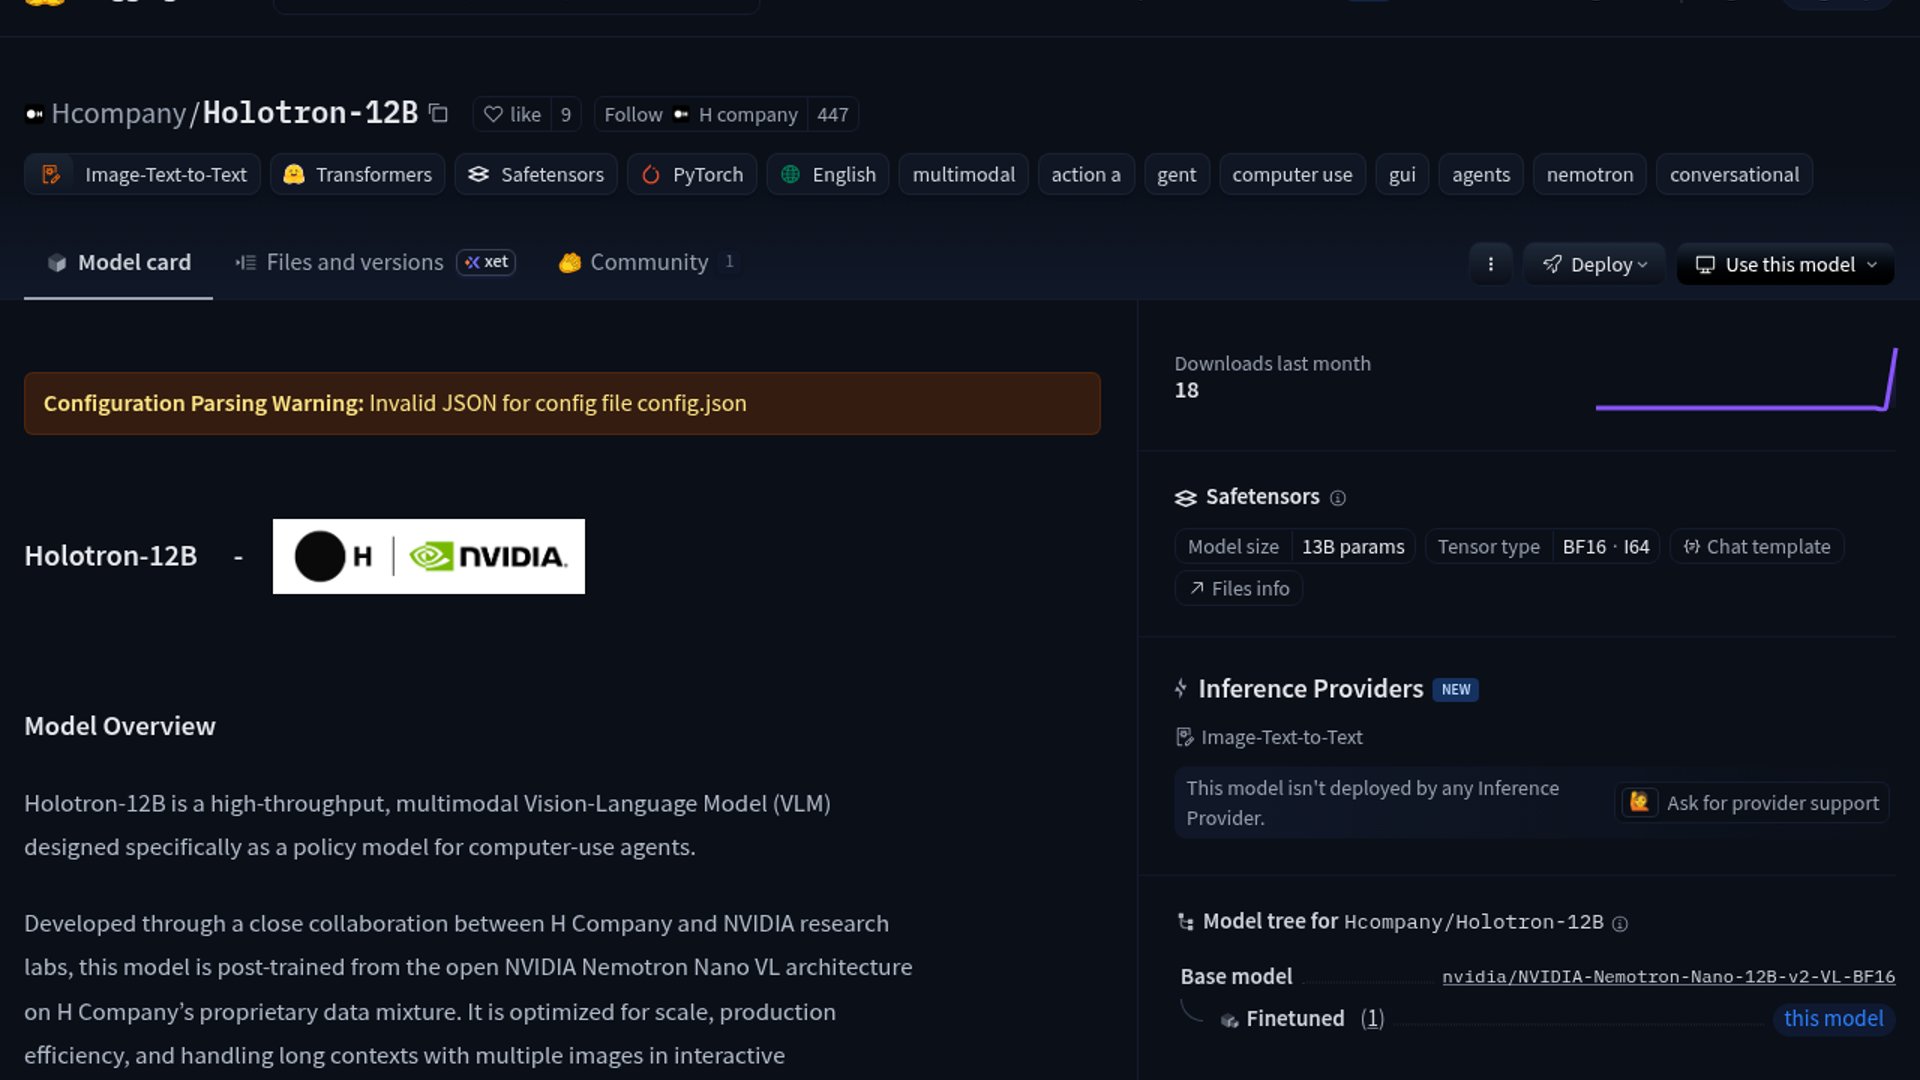Open the Deploy dropdown

click(x=1594, y=264)
